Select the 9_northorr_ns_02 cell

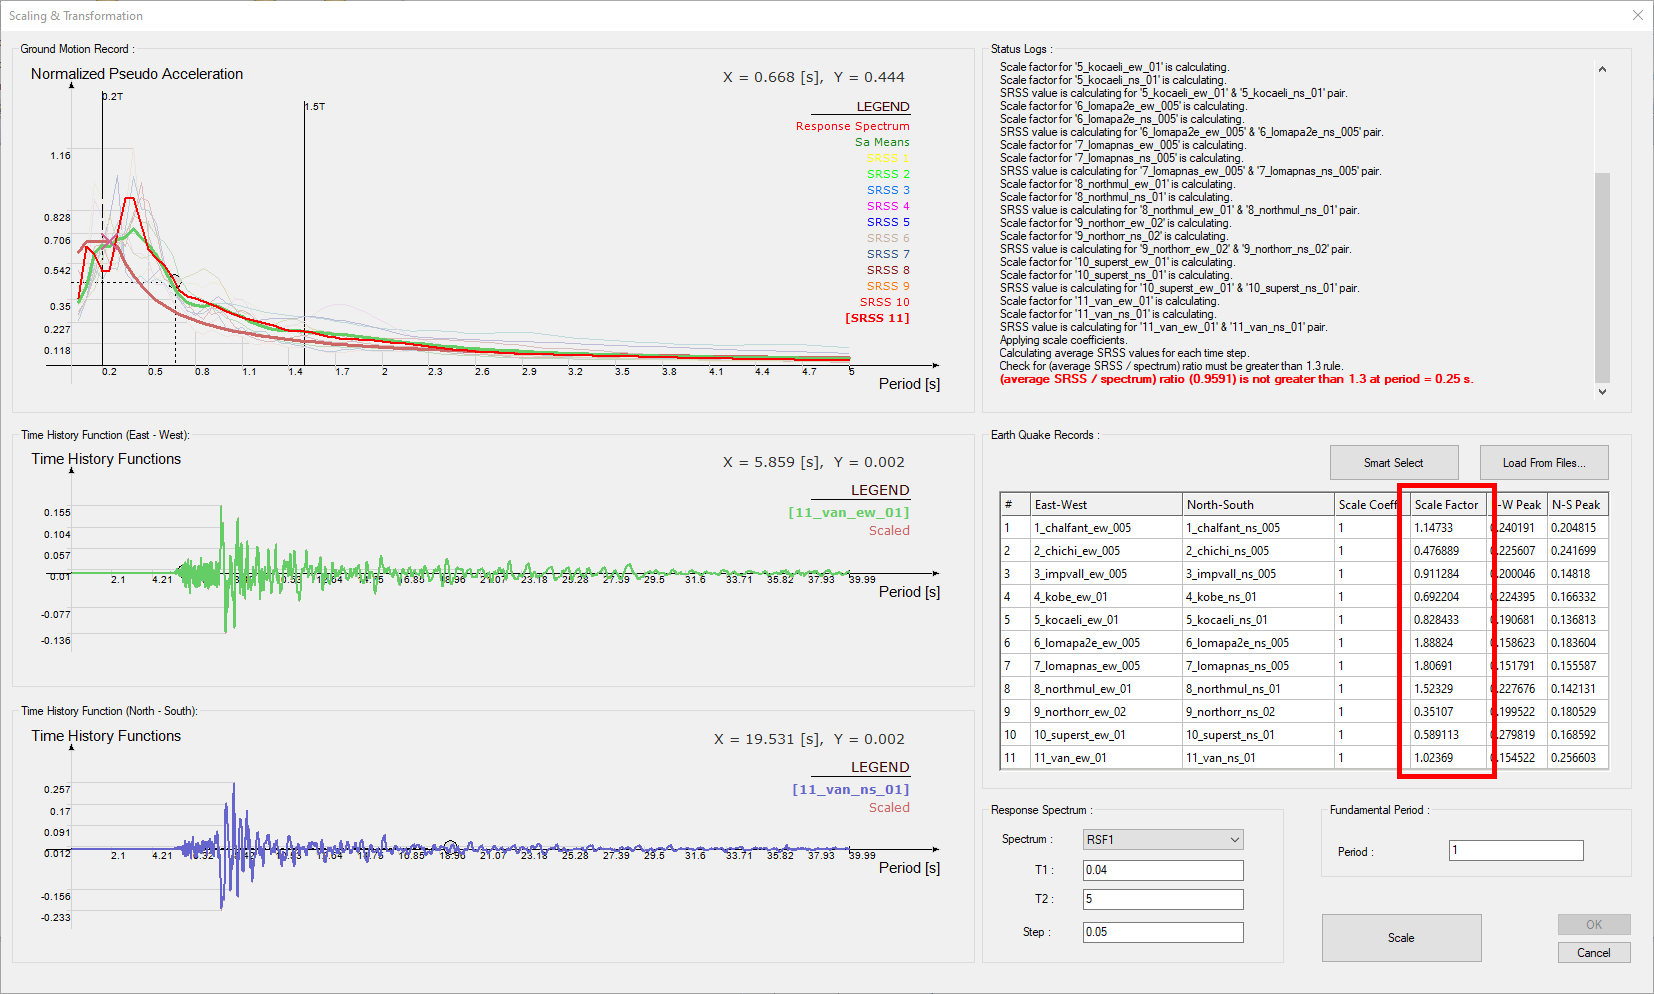(1230, 712)
